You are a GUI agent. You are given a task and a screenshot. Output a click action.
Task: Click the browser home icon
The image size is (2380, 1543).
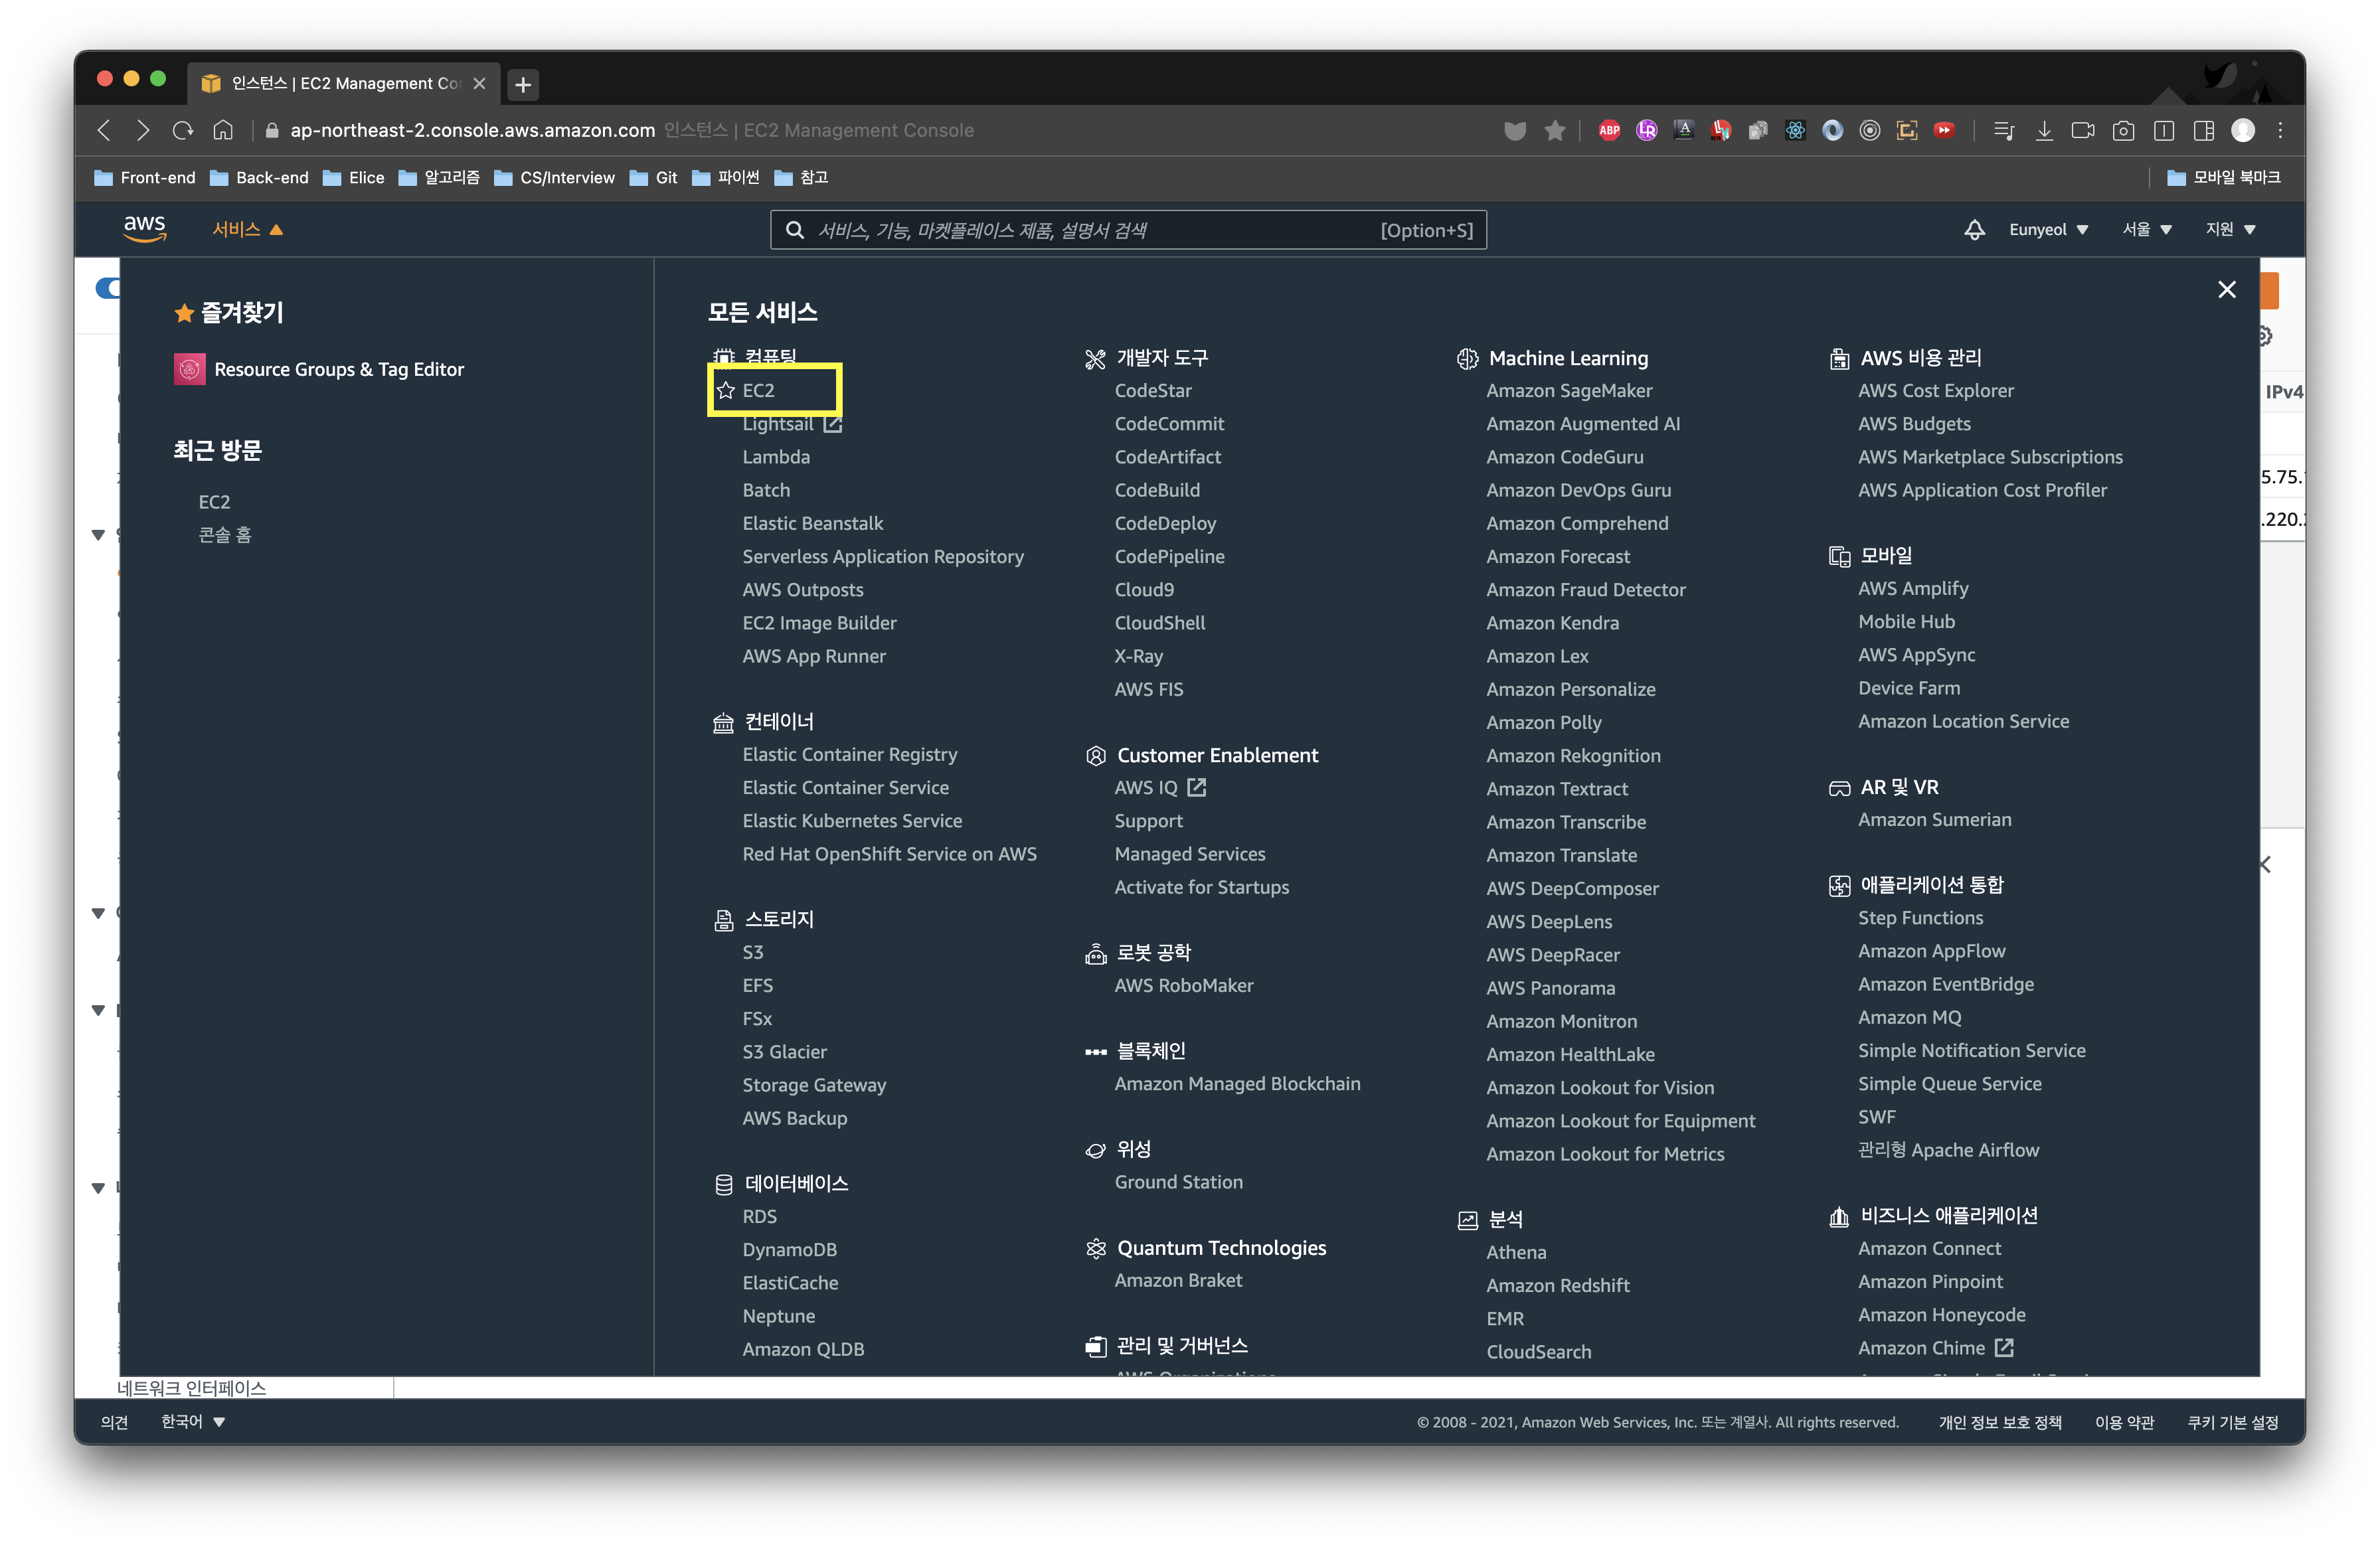pos(223,130)
